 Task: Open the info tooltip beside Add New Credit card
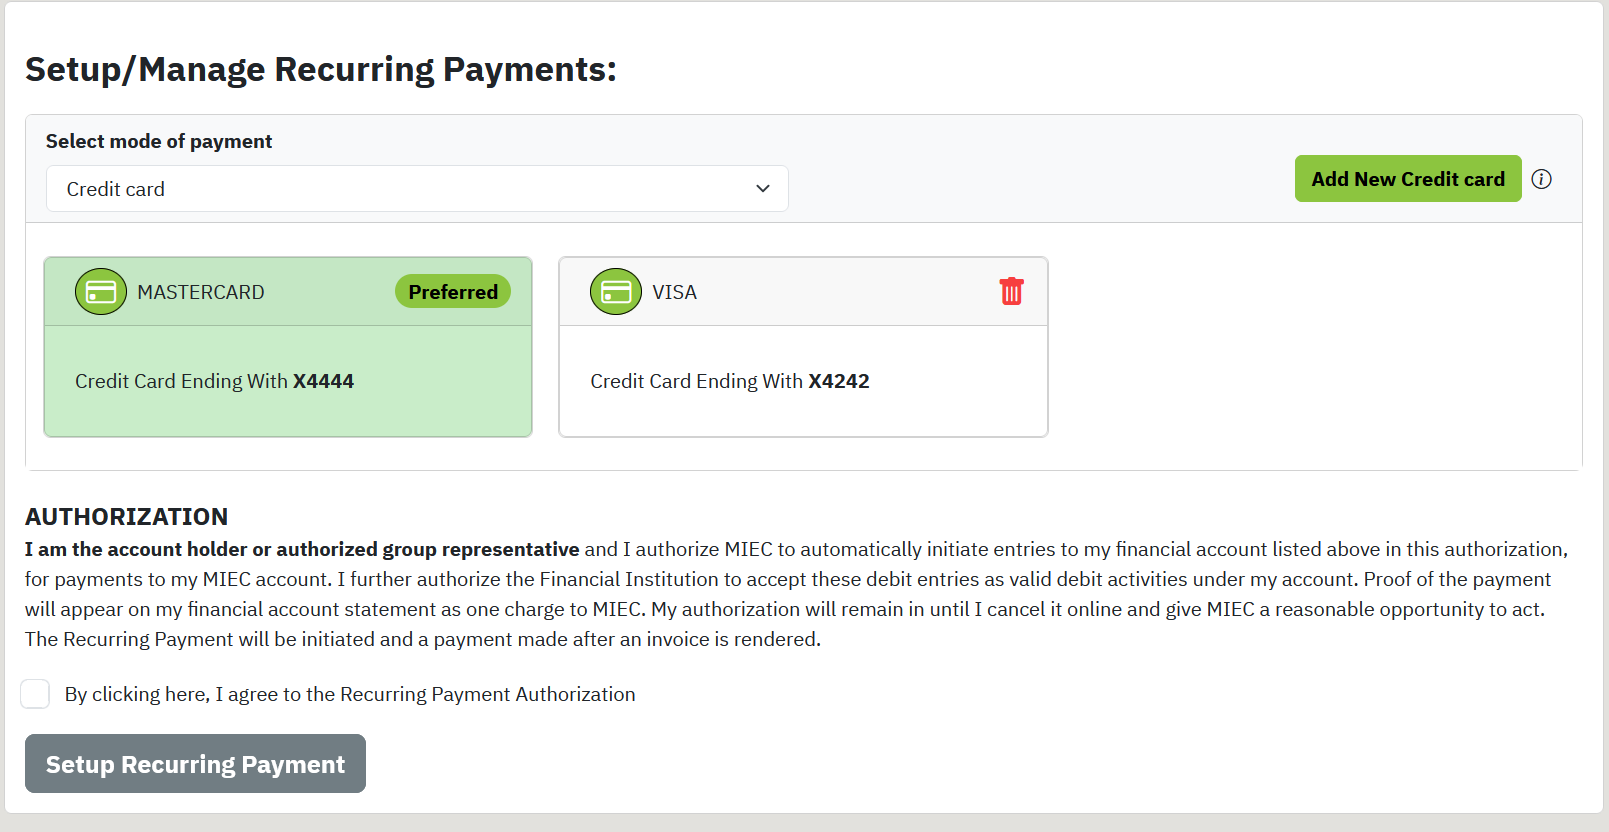1542,179
